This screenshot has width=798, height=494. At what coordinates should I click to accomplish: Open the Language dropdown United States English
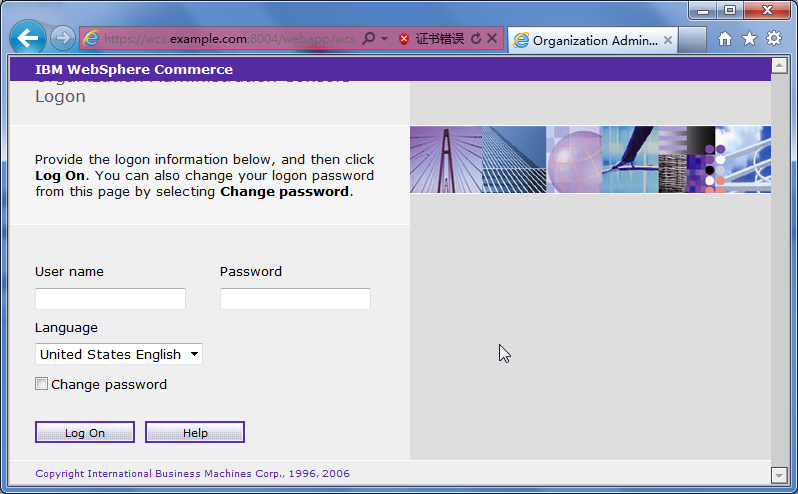tap(119, 354)
